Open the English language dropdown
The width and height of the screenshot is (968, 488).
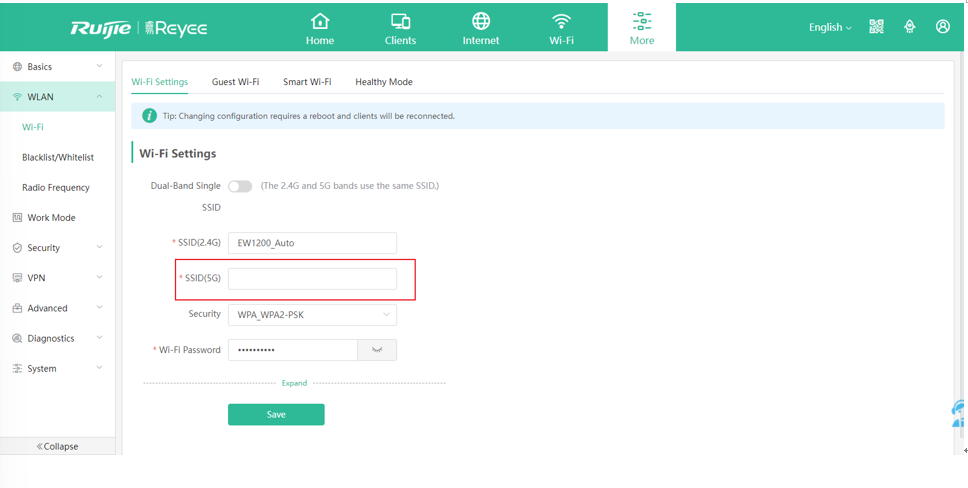[x=830, y=28]
